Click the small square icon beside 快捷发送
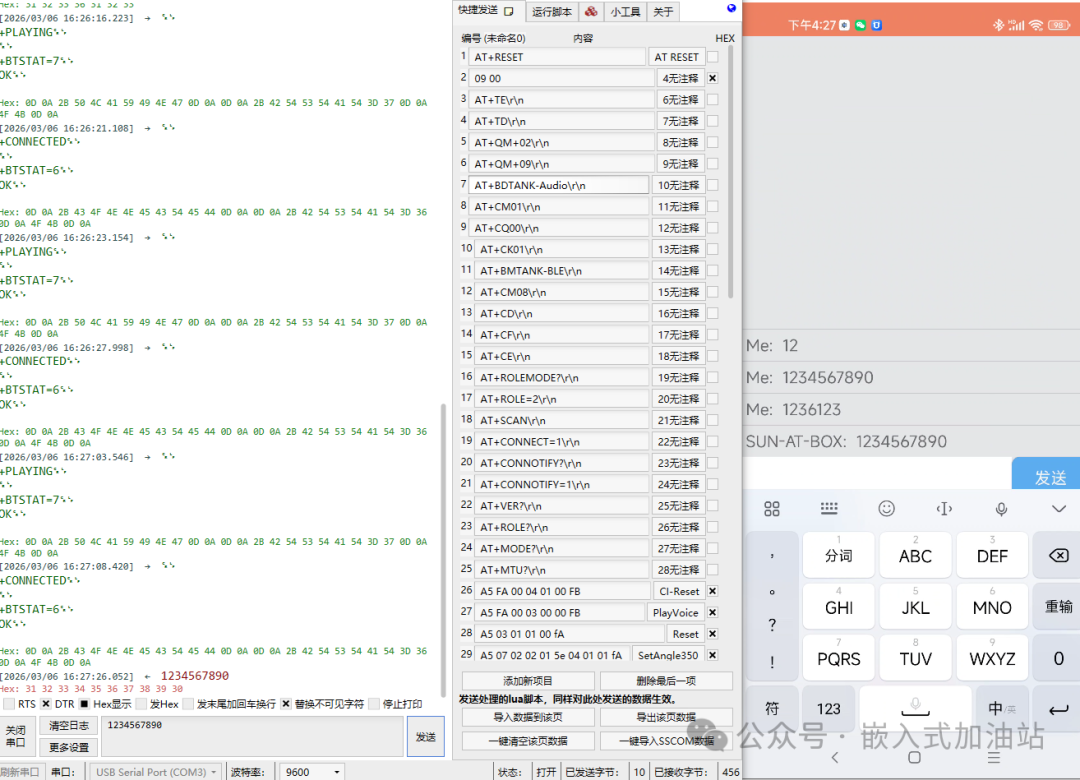Viewport: 1080px width, 780px height. pyautogui.click(x=508, y=10)
